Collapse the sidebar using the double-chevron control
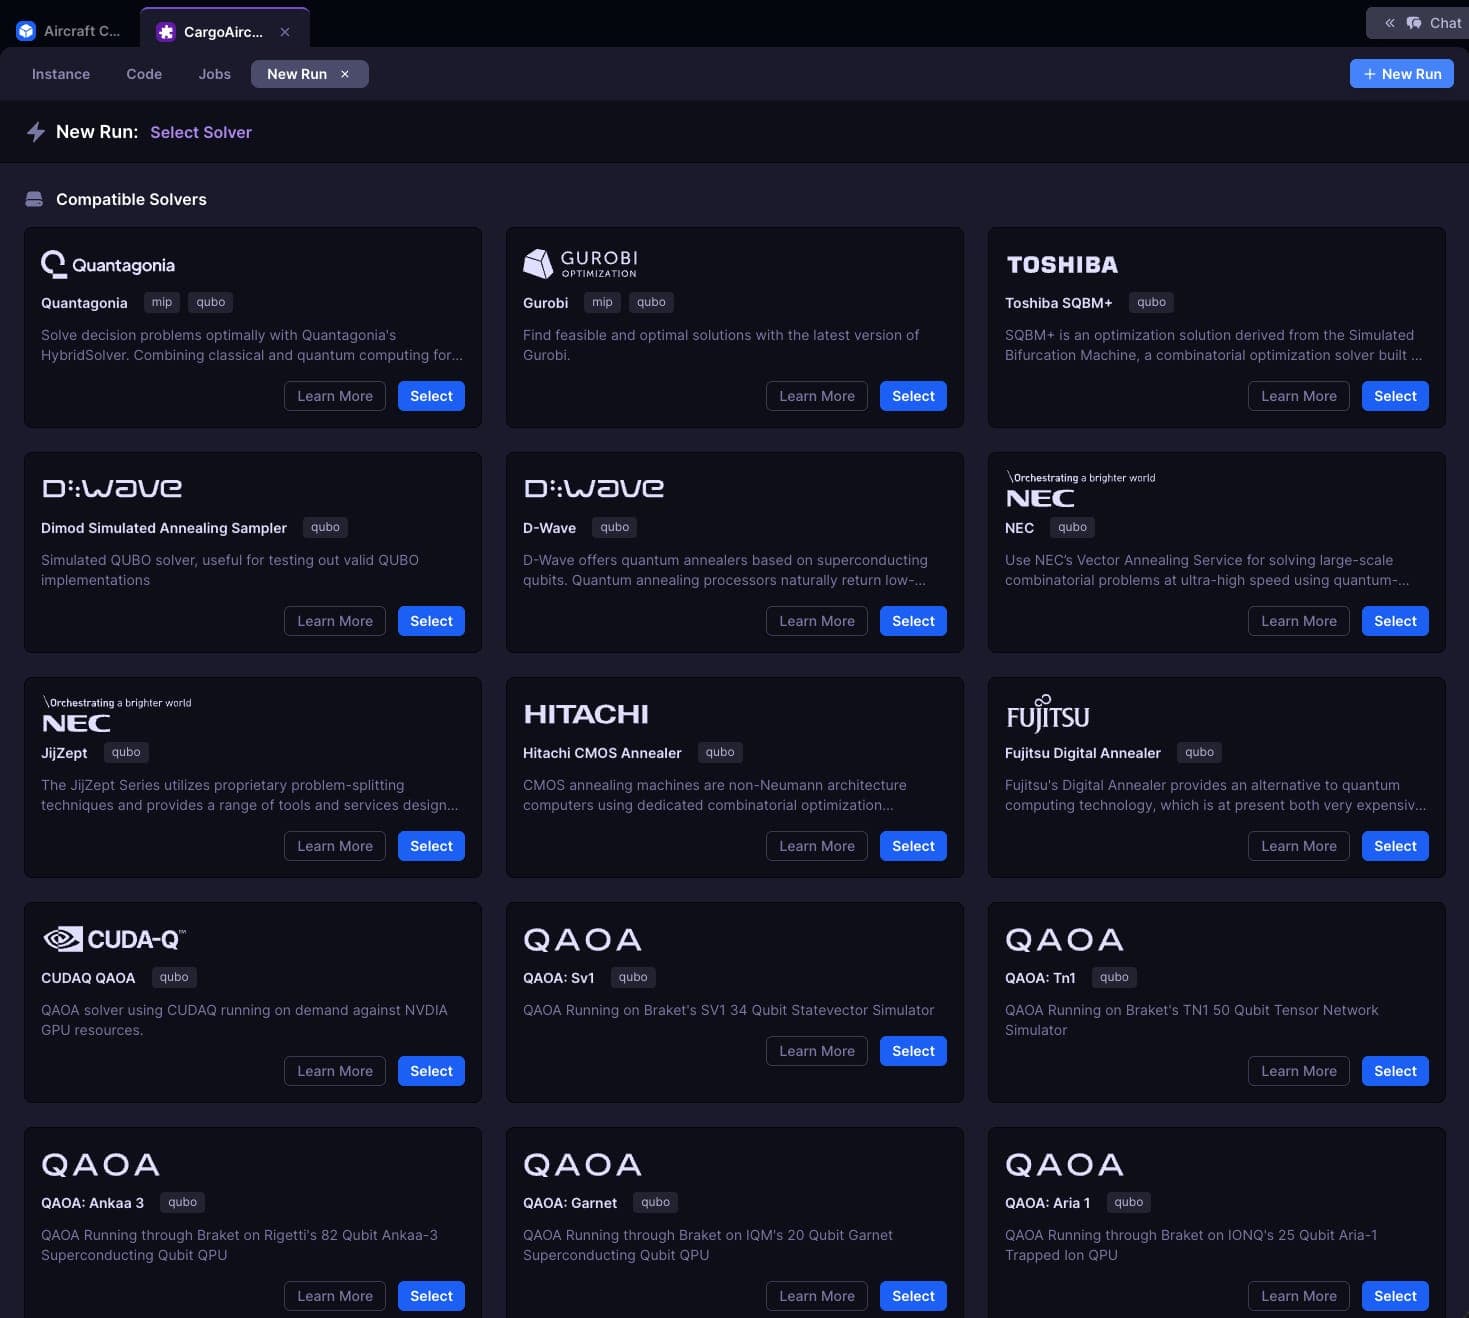The width and height of the screenshot is (1469, 1318). coord(1389,22)
